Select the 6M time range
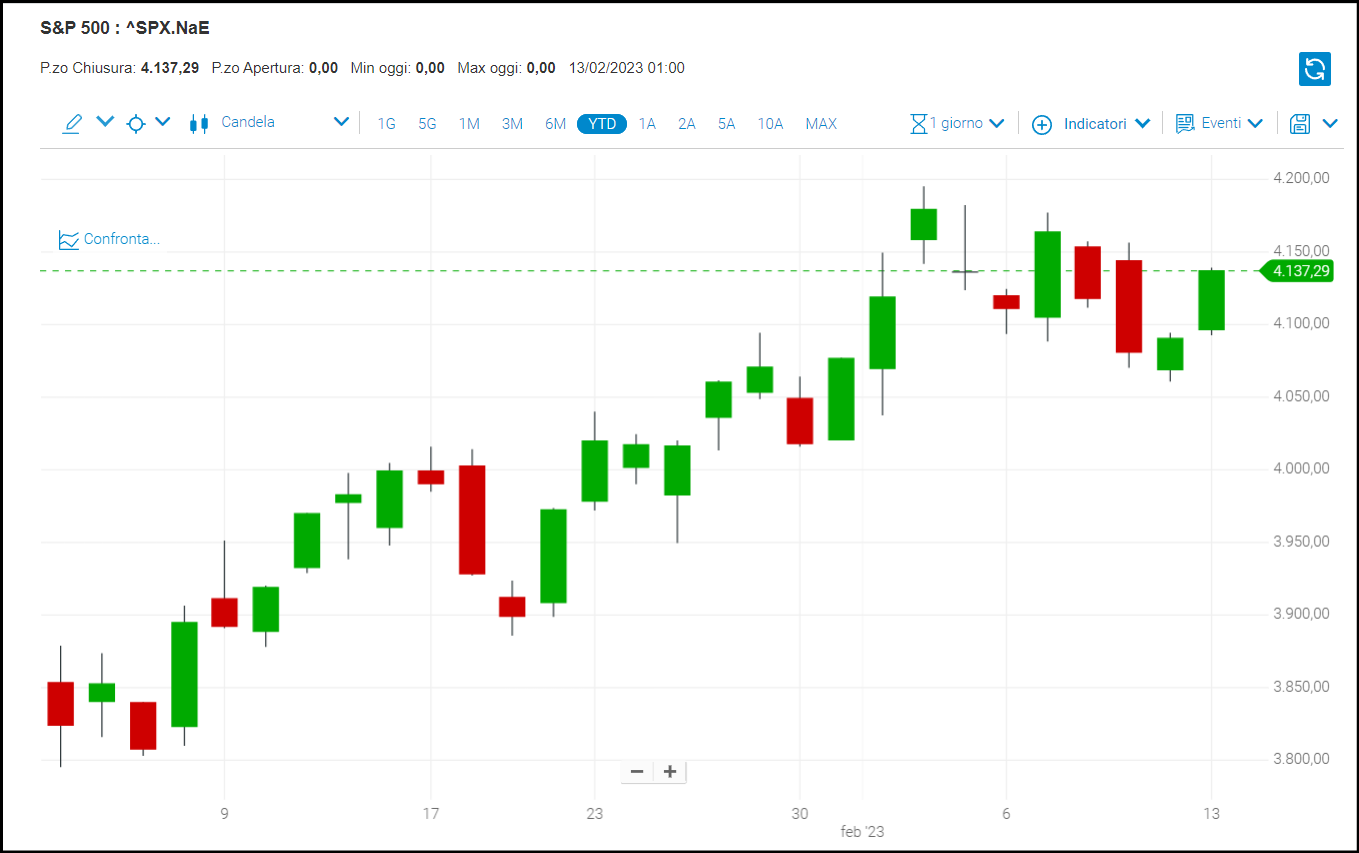 click(555, 124)
